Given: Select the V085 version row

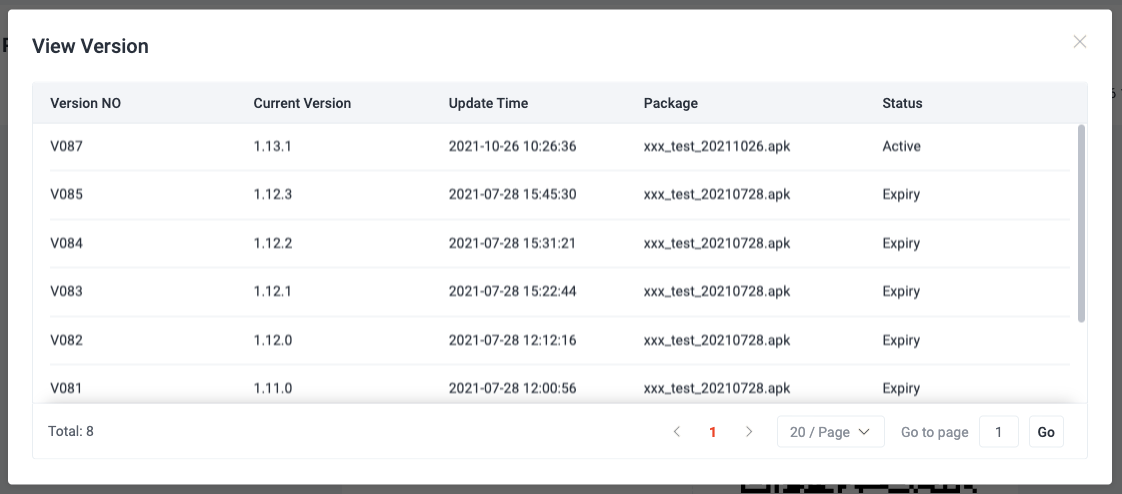Looking at the screenshot, I should pos(560,195).
